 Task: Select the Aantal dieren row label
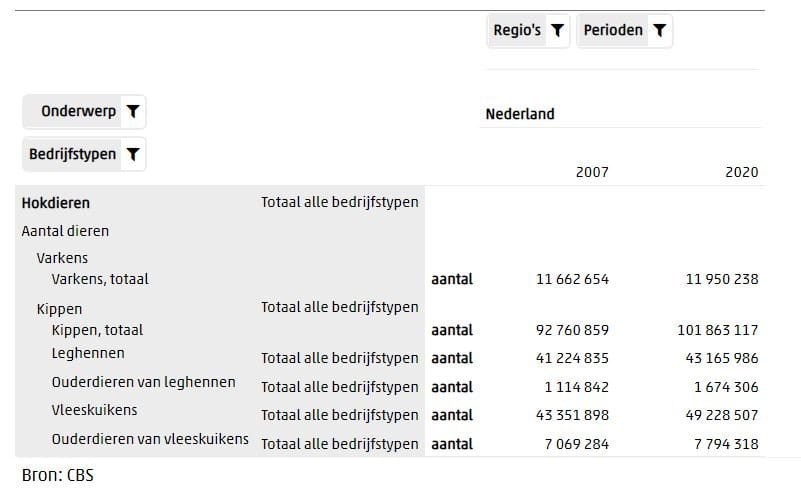click(x=65, y=231)
